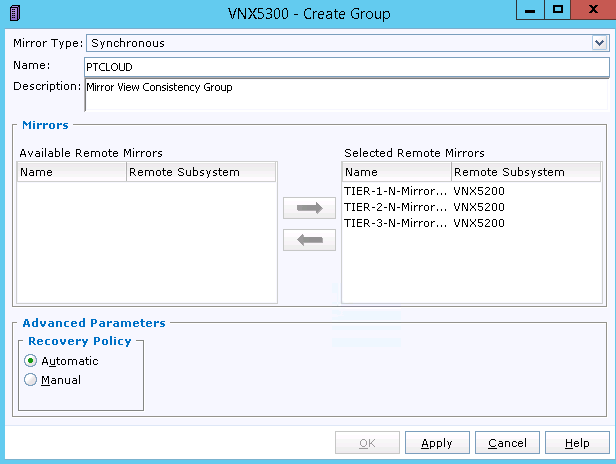Select the Automatic recovery policy
Image resolution: width=616 pixels, height=464 pixels.
click(30, 361)
